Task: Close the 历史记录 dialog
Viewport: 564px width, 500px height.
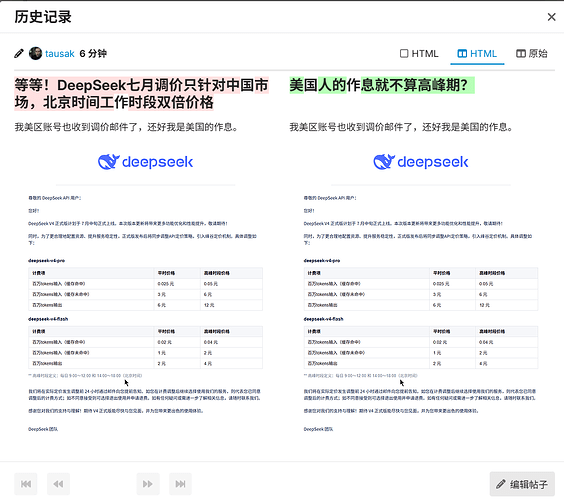Action: pos(551,17)
